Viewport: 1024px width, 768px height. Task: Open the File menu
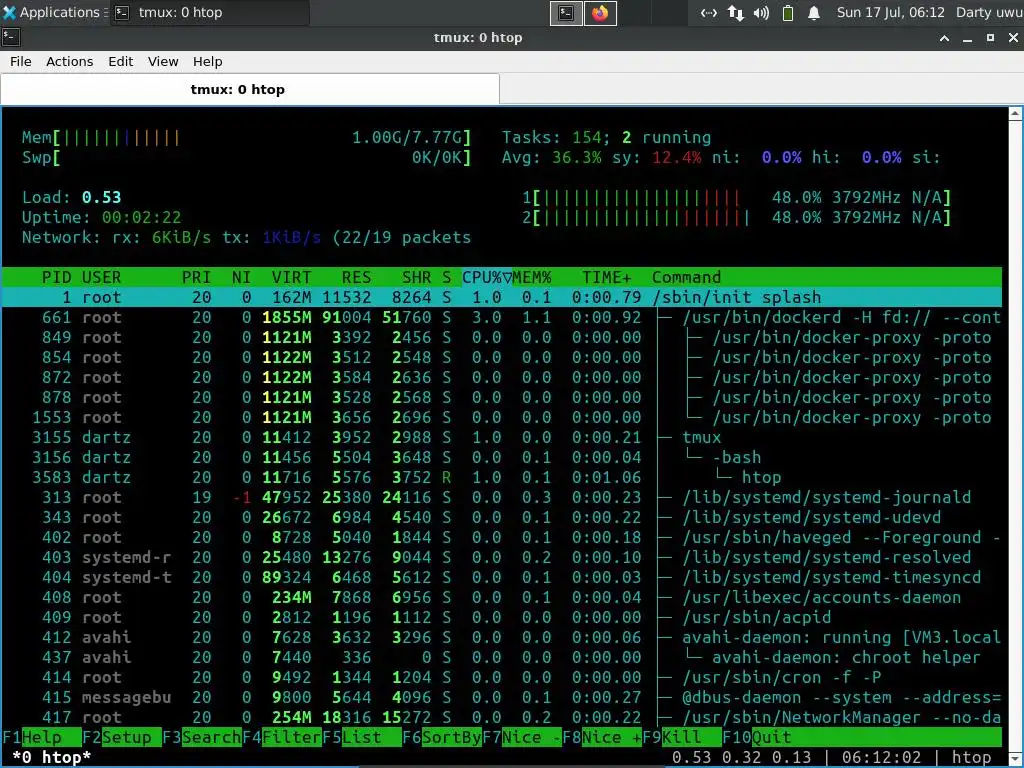(x=20, y=61)
